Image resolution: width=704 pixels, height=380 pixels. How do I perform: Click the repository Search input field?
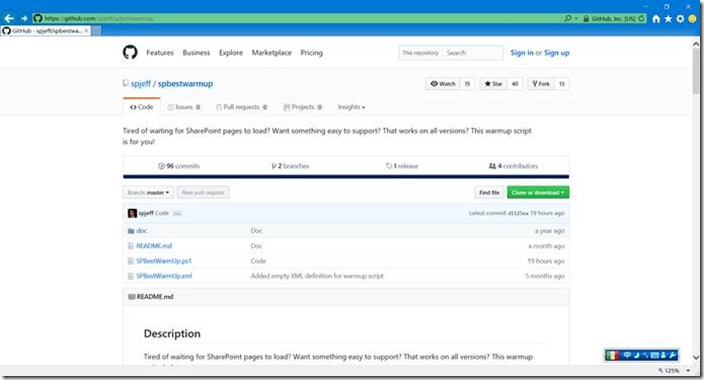pyautogui.click(x=473, y=53)
